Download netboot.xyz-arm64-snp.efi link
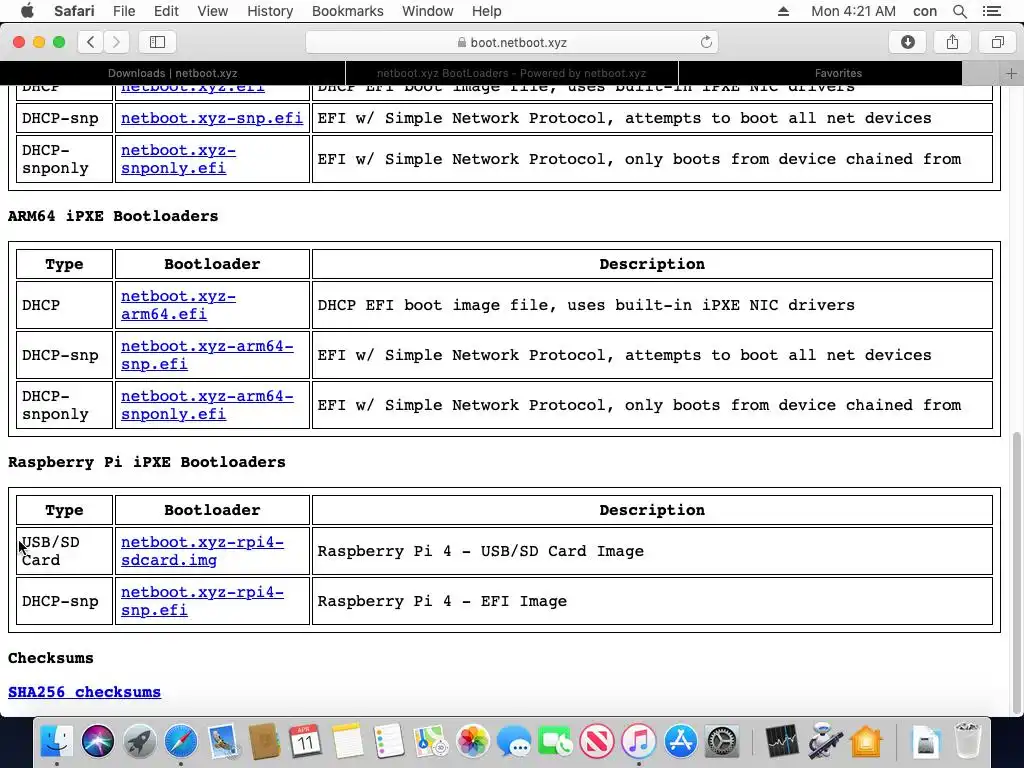Image resolution: width=1024 pixels, height=768 pixels. tap(207, 355)
